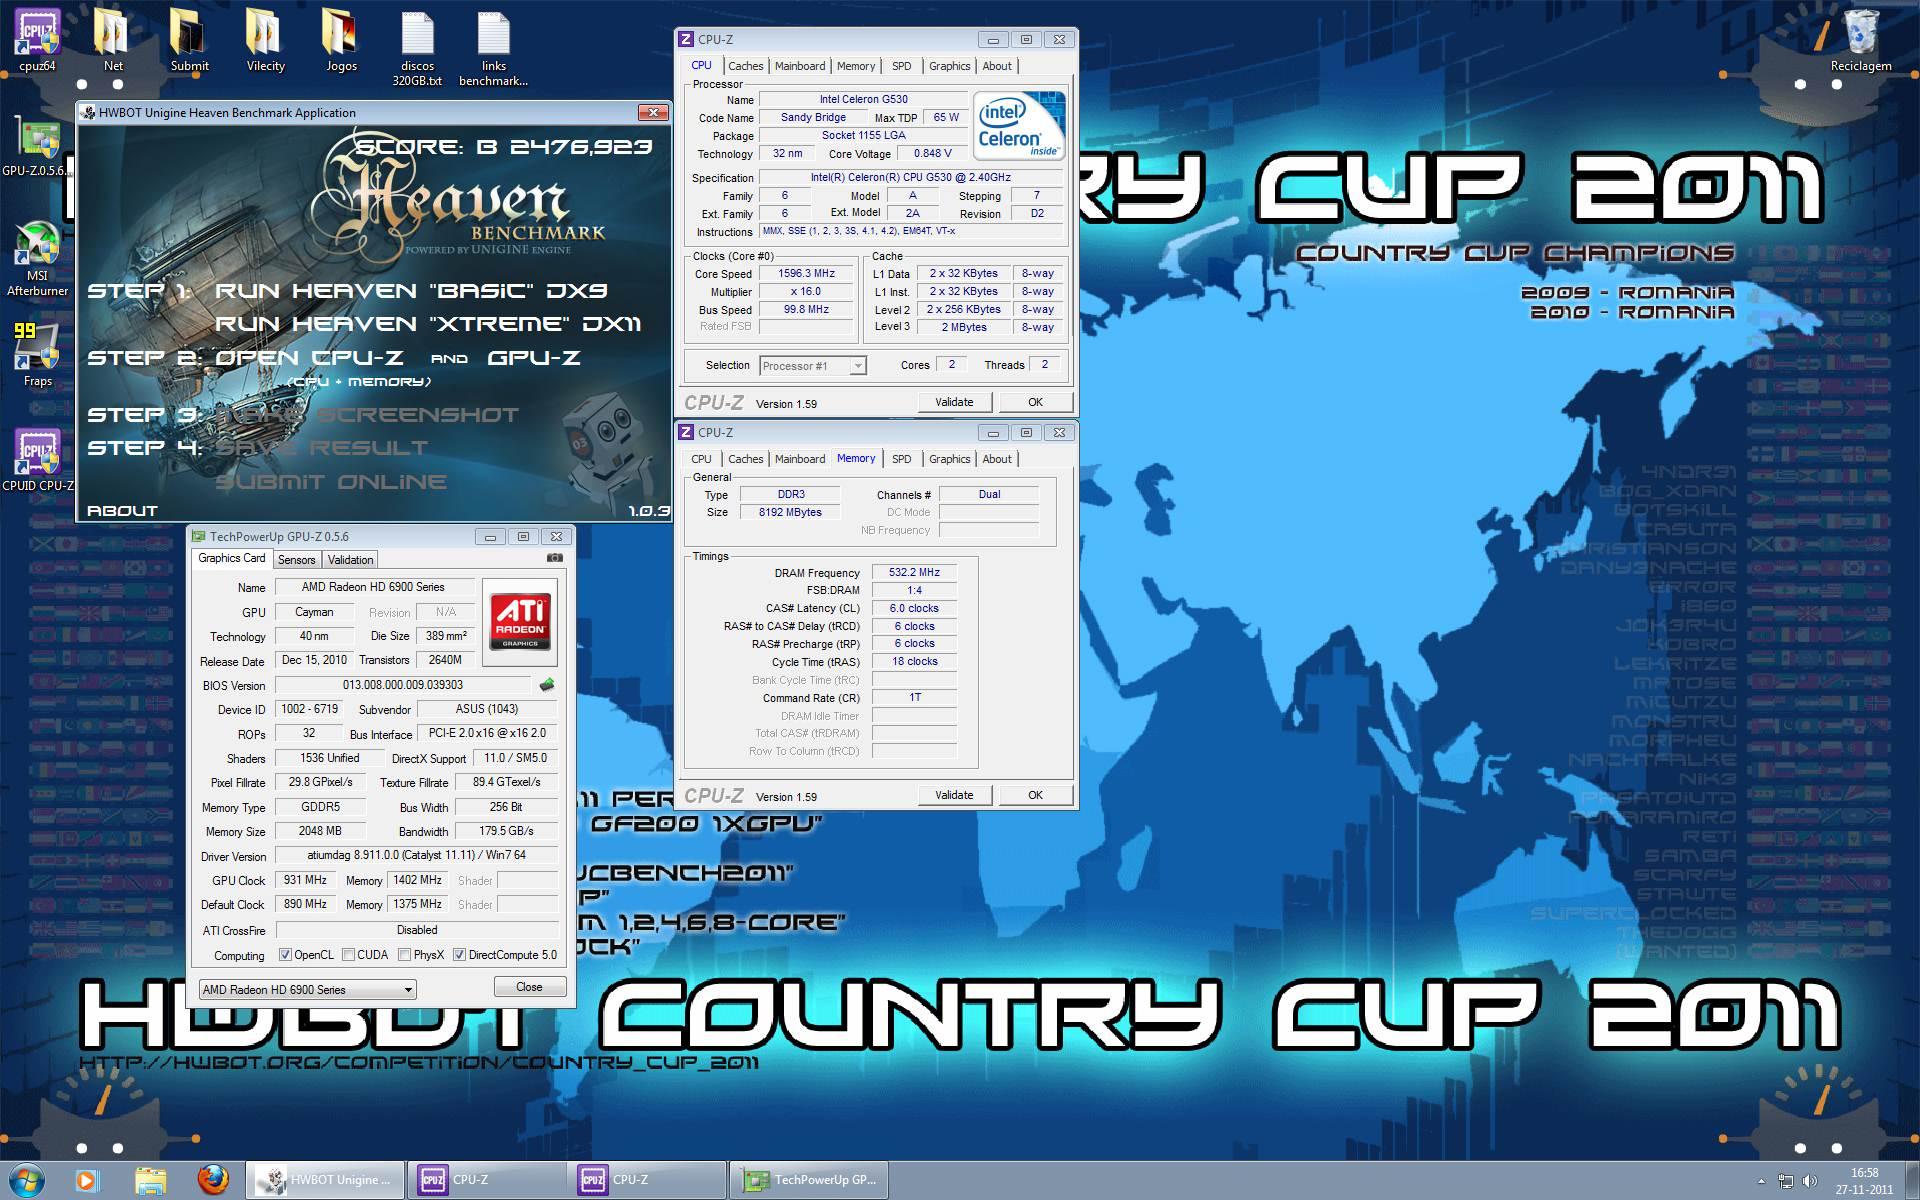
Task: Open SPD tab in lower CPU-Z window
Action: [x=901, y=459]
